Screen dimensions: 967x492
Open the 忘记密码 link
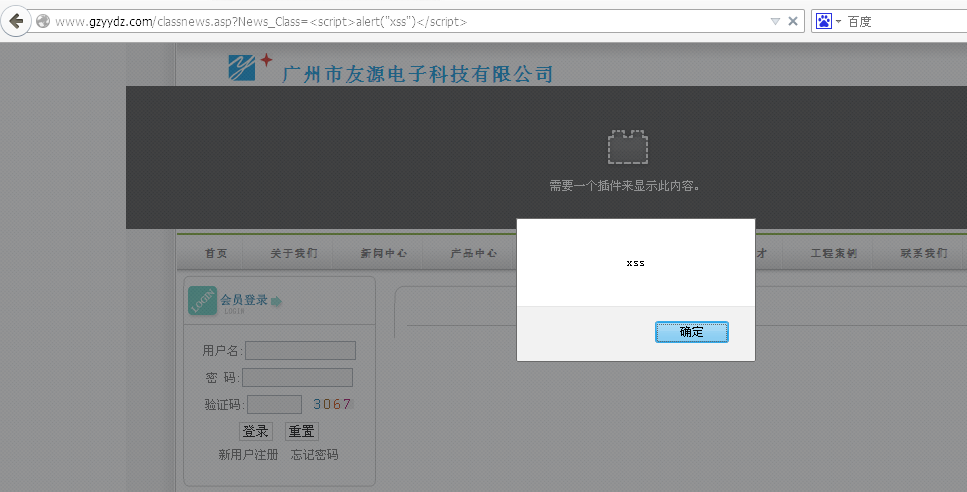pos(315,455)
